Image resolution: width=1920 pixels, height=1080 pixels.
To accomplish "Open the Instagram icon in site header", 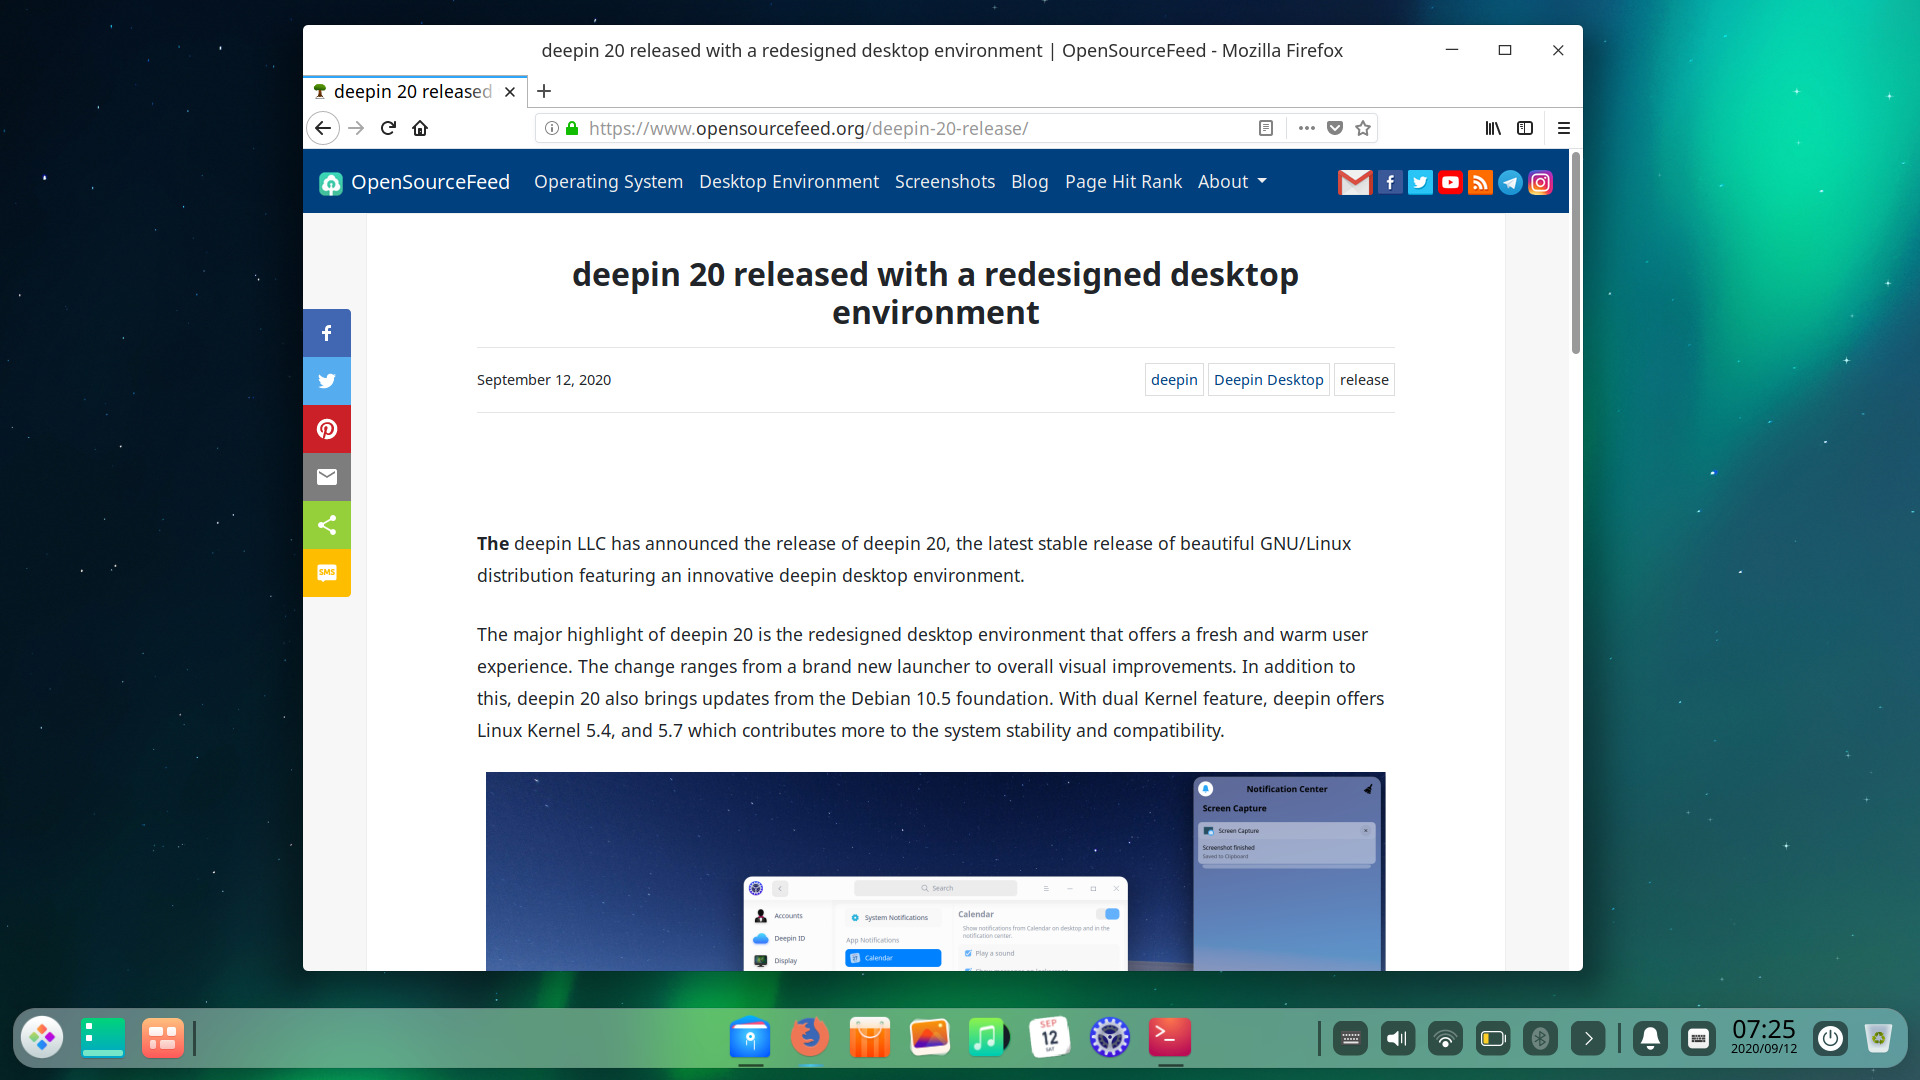I will [x=1540, y=182].
